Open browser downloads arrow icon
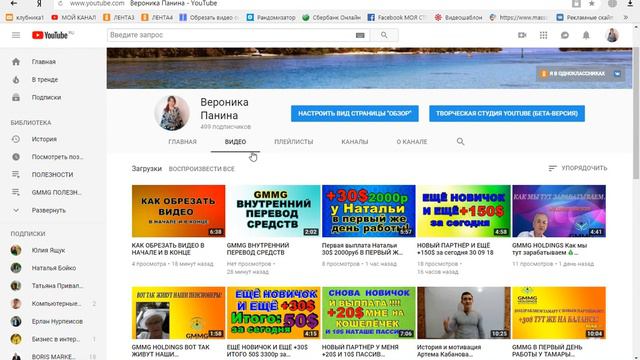Screen dimensions: 640x360 (x=630, y=4)
